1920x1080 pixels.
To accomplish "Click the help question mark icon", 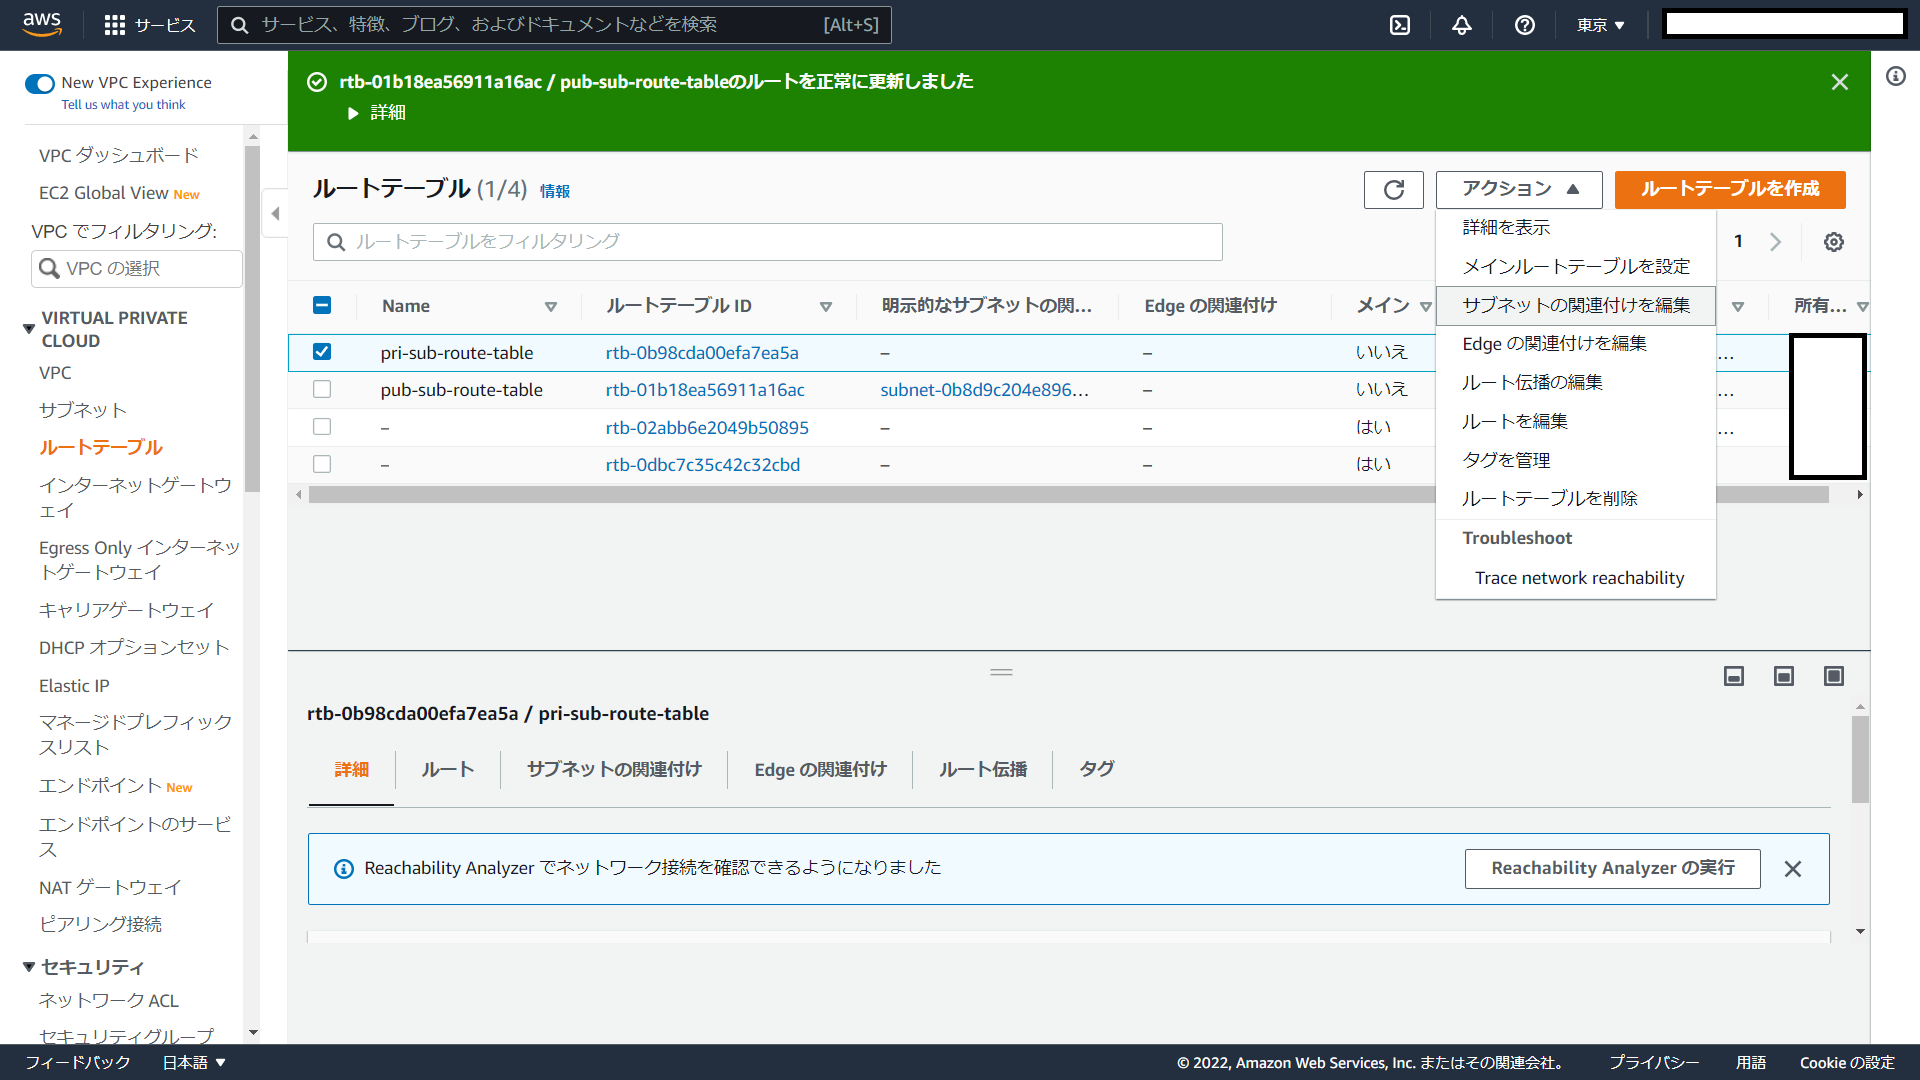I will point(1524,25).
